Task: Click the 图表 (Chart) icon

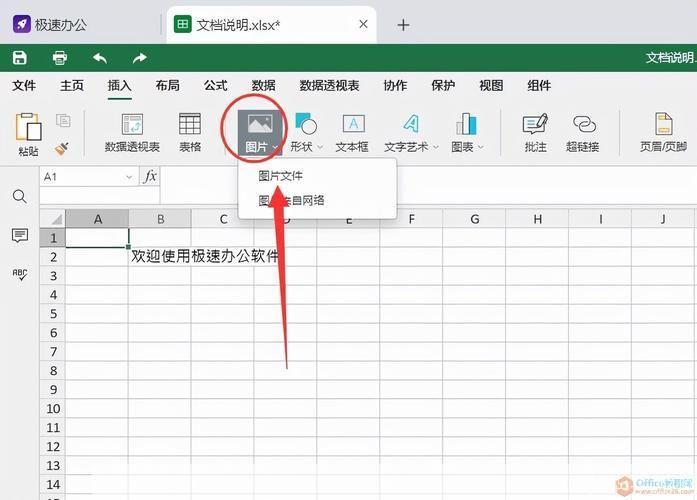Action: (466, 124)
